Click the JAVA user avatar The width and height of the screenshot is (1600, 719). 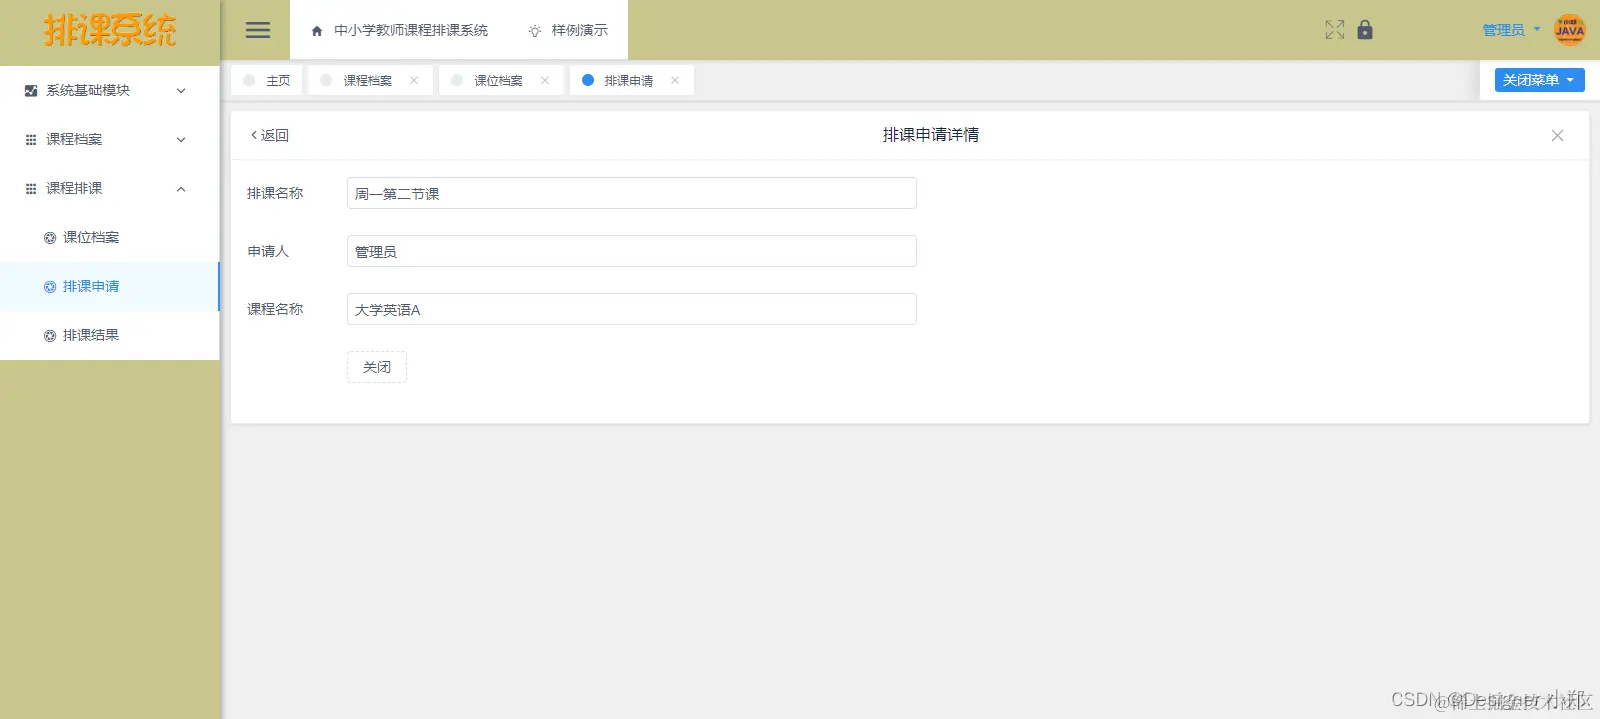1570,30
